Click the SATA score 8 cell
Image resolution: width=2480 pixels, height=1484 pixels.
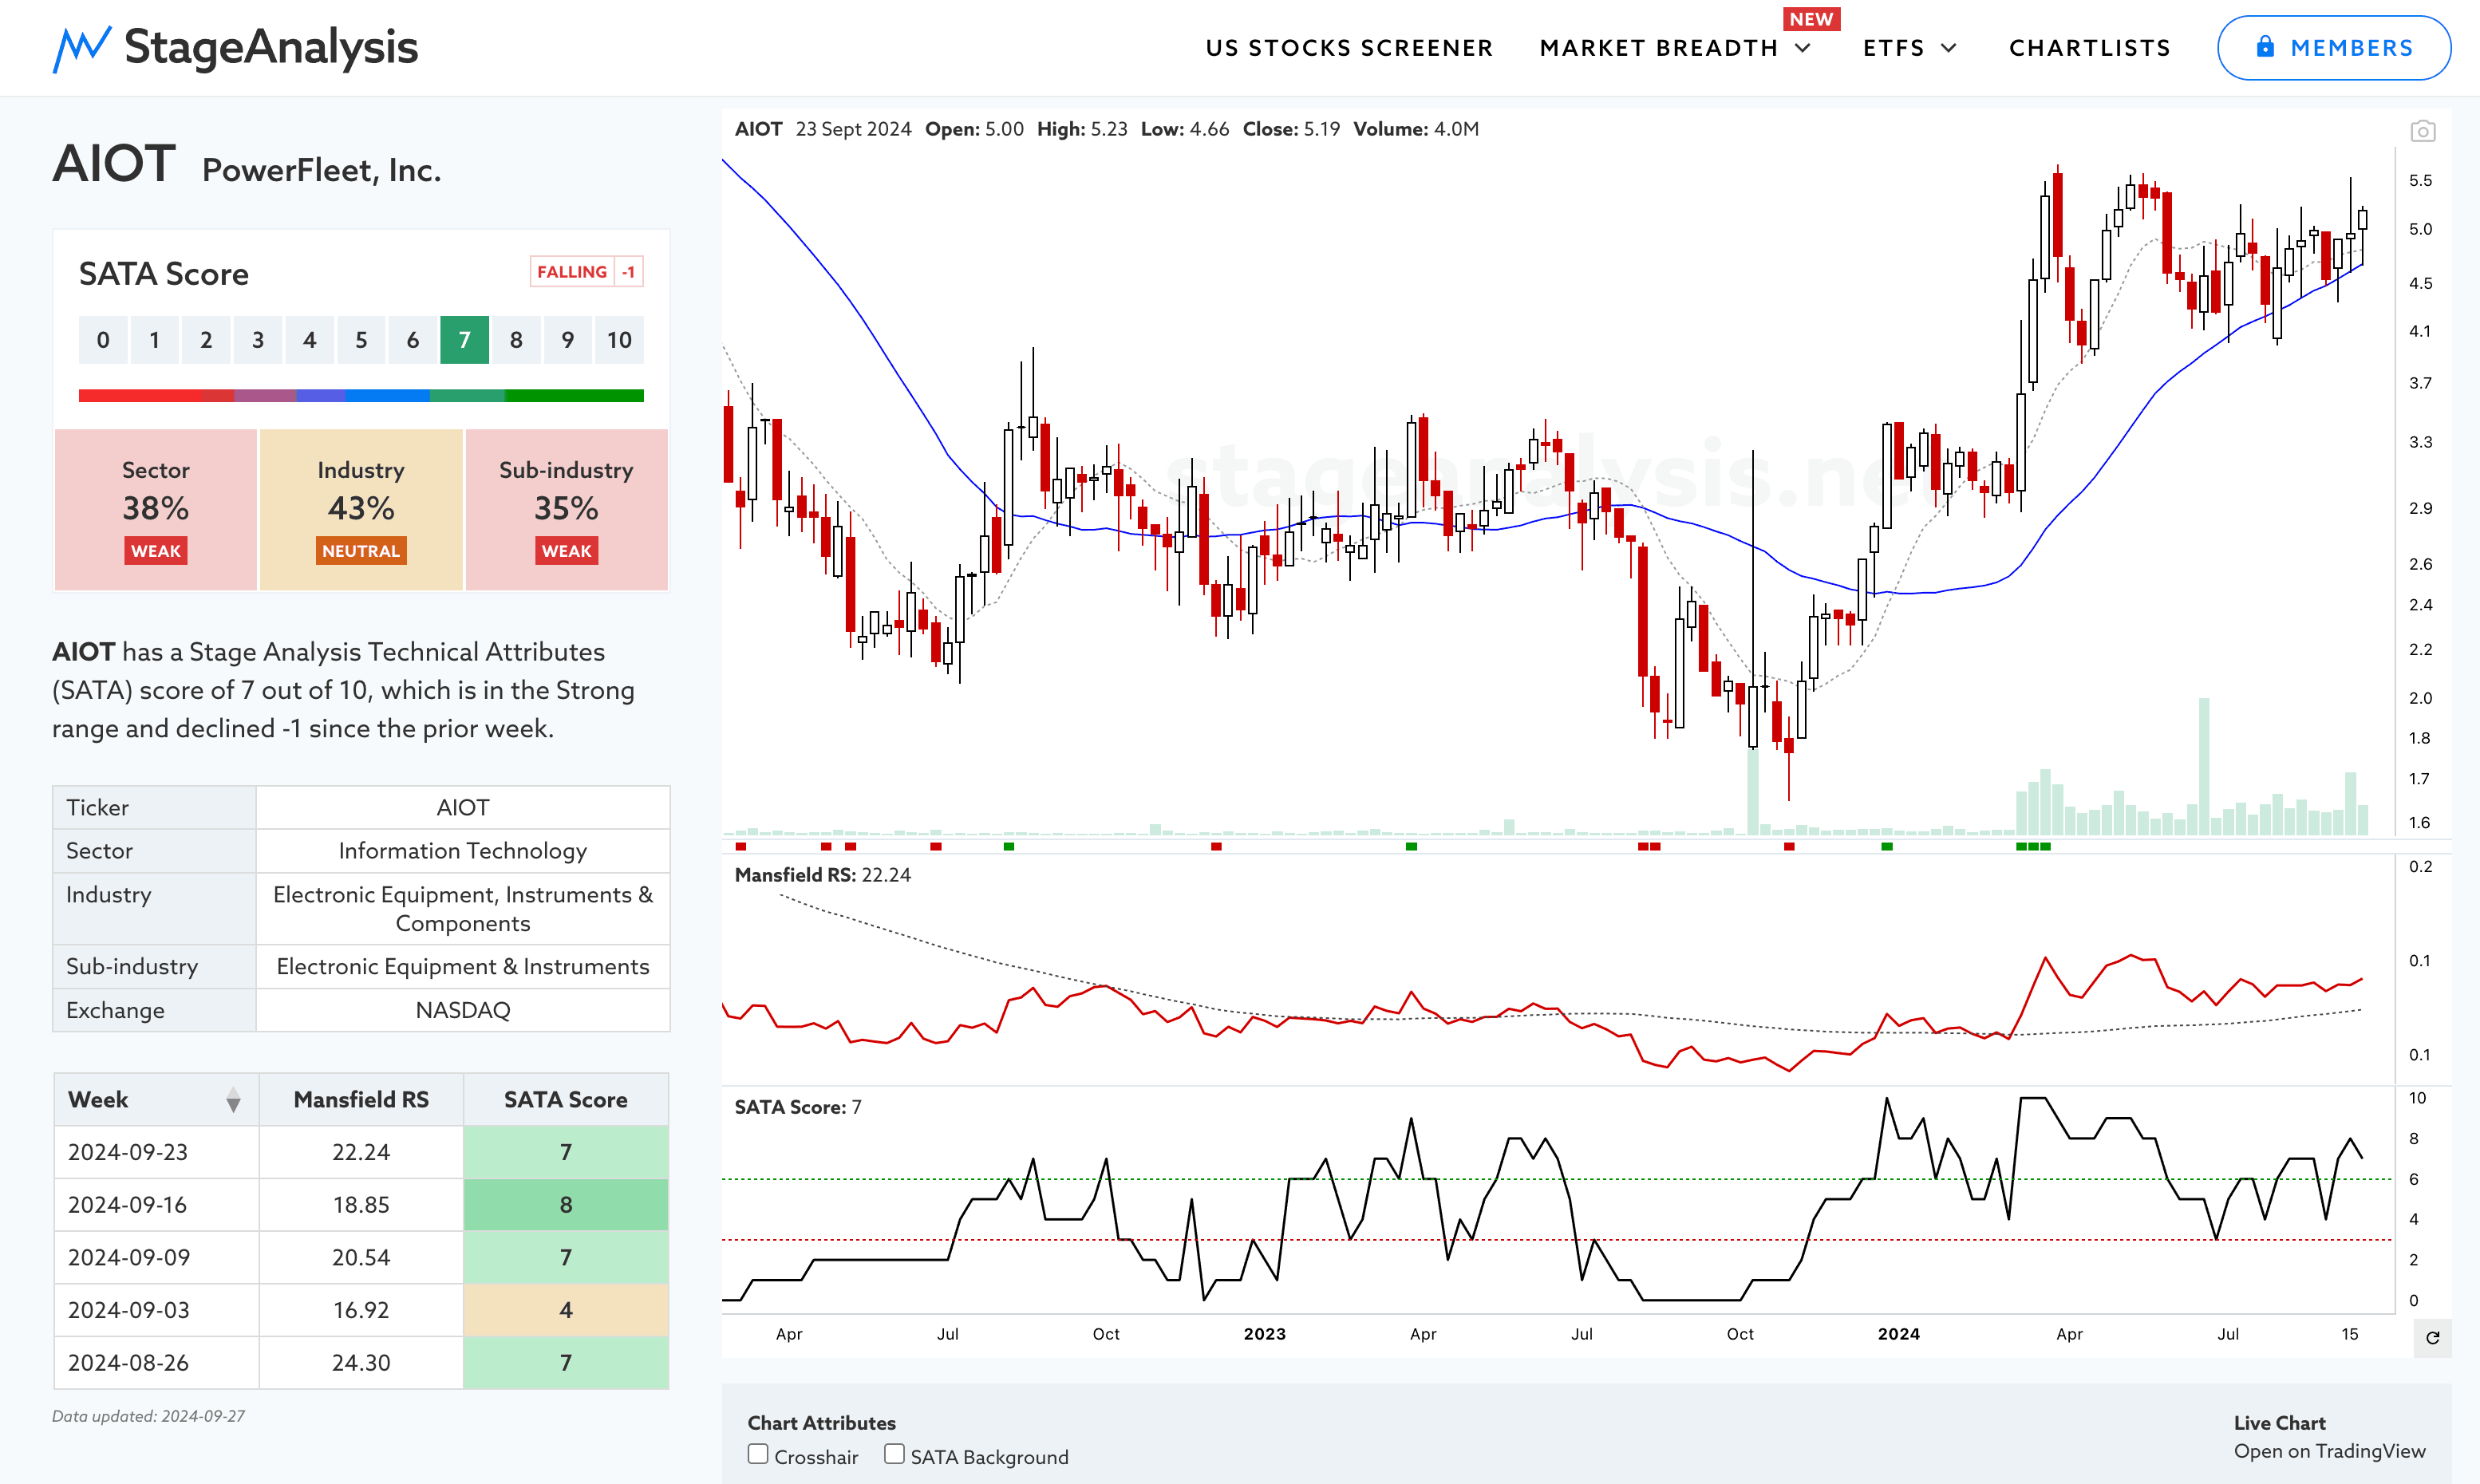click(566, 1205)
